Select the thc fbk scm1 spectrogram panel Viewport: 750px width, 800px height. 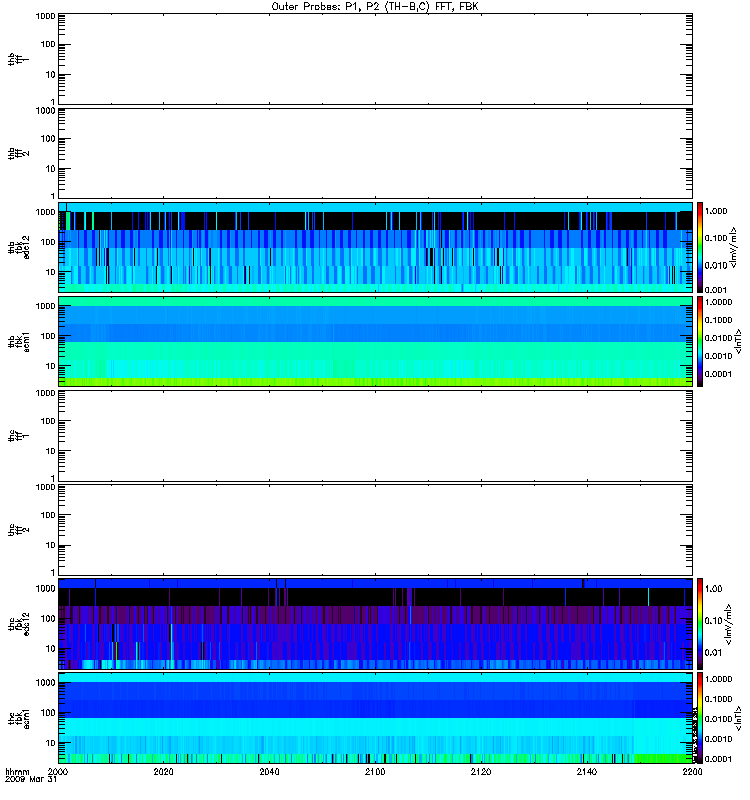point(375,718)
